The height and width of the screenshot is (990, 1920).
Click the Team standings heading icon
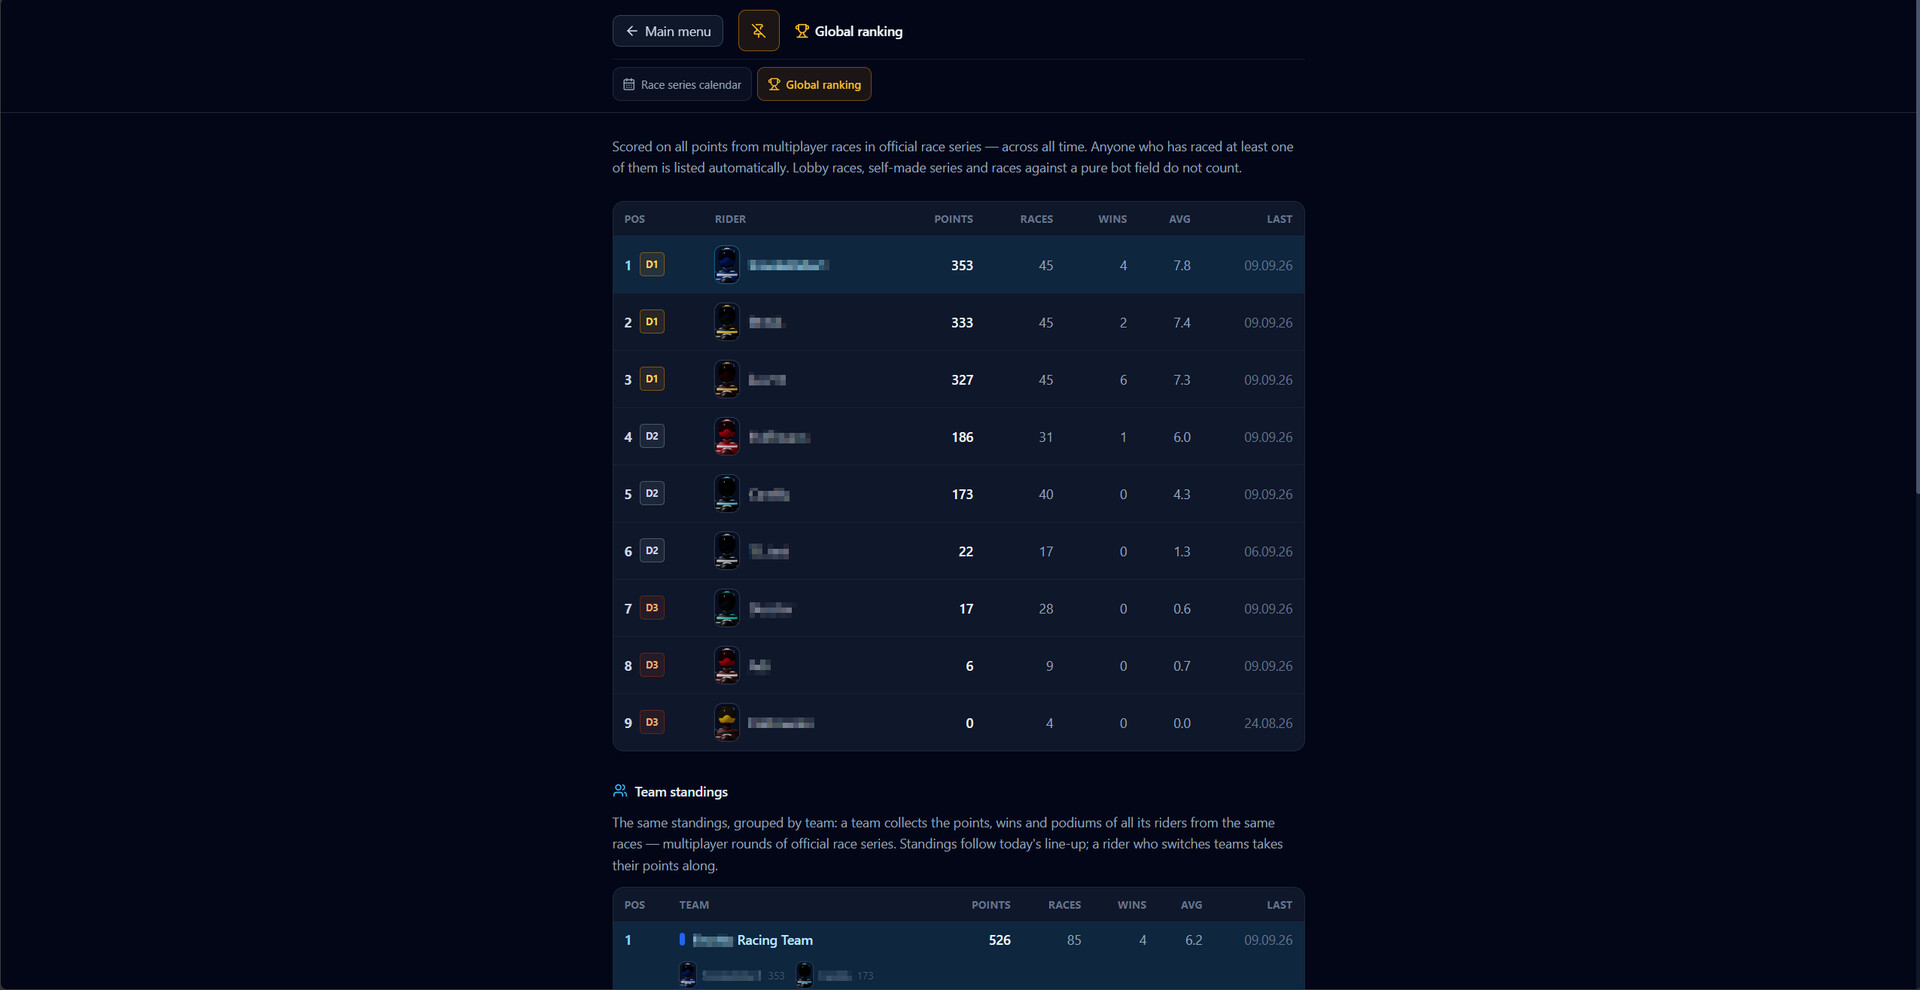coord(620,791)
